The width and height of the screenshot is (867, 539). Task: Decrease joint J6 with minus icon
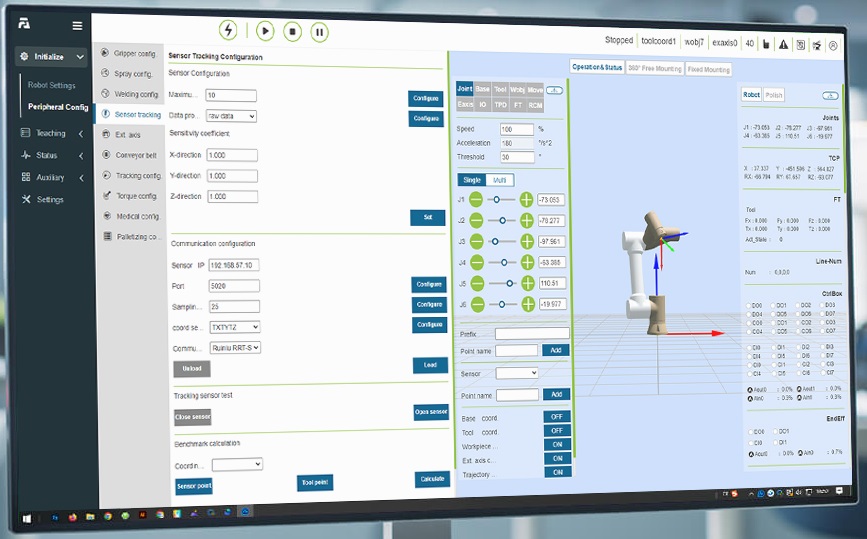[478, 304]
